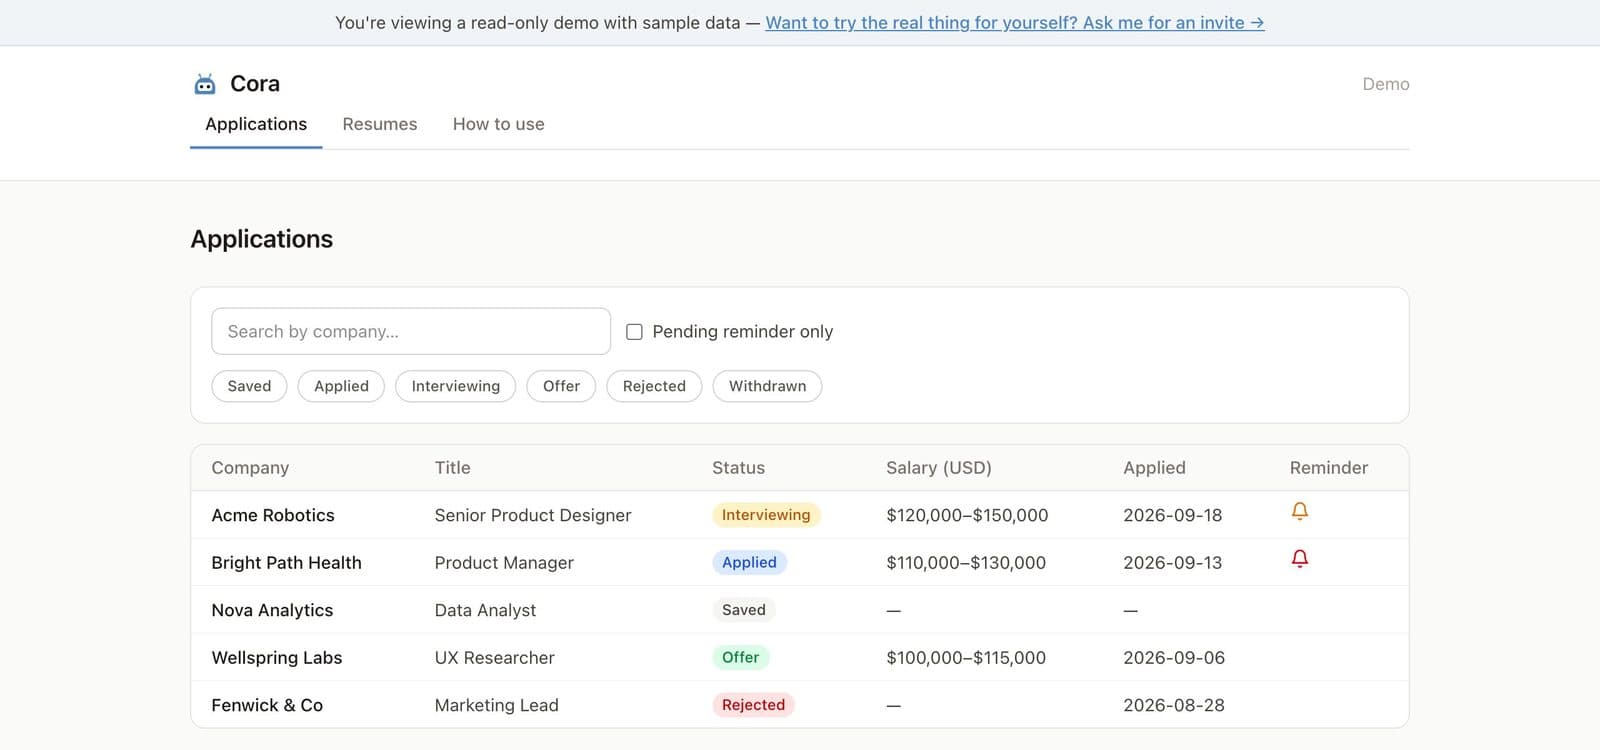The width and height of the screenshot is (1600, 750).
Task: Click the Cora robot logo icon
Action: point(205,84)
